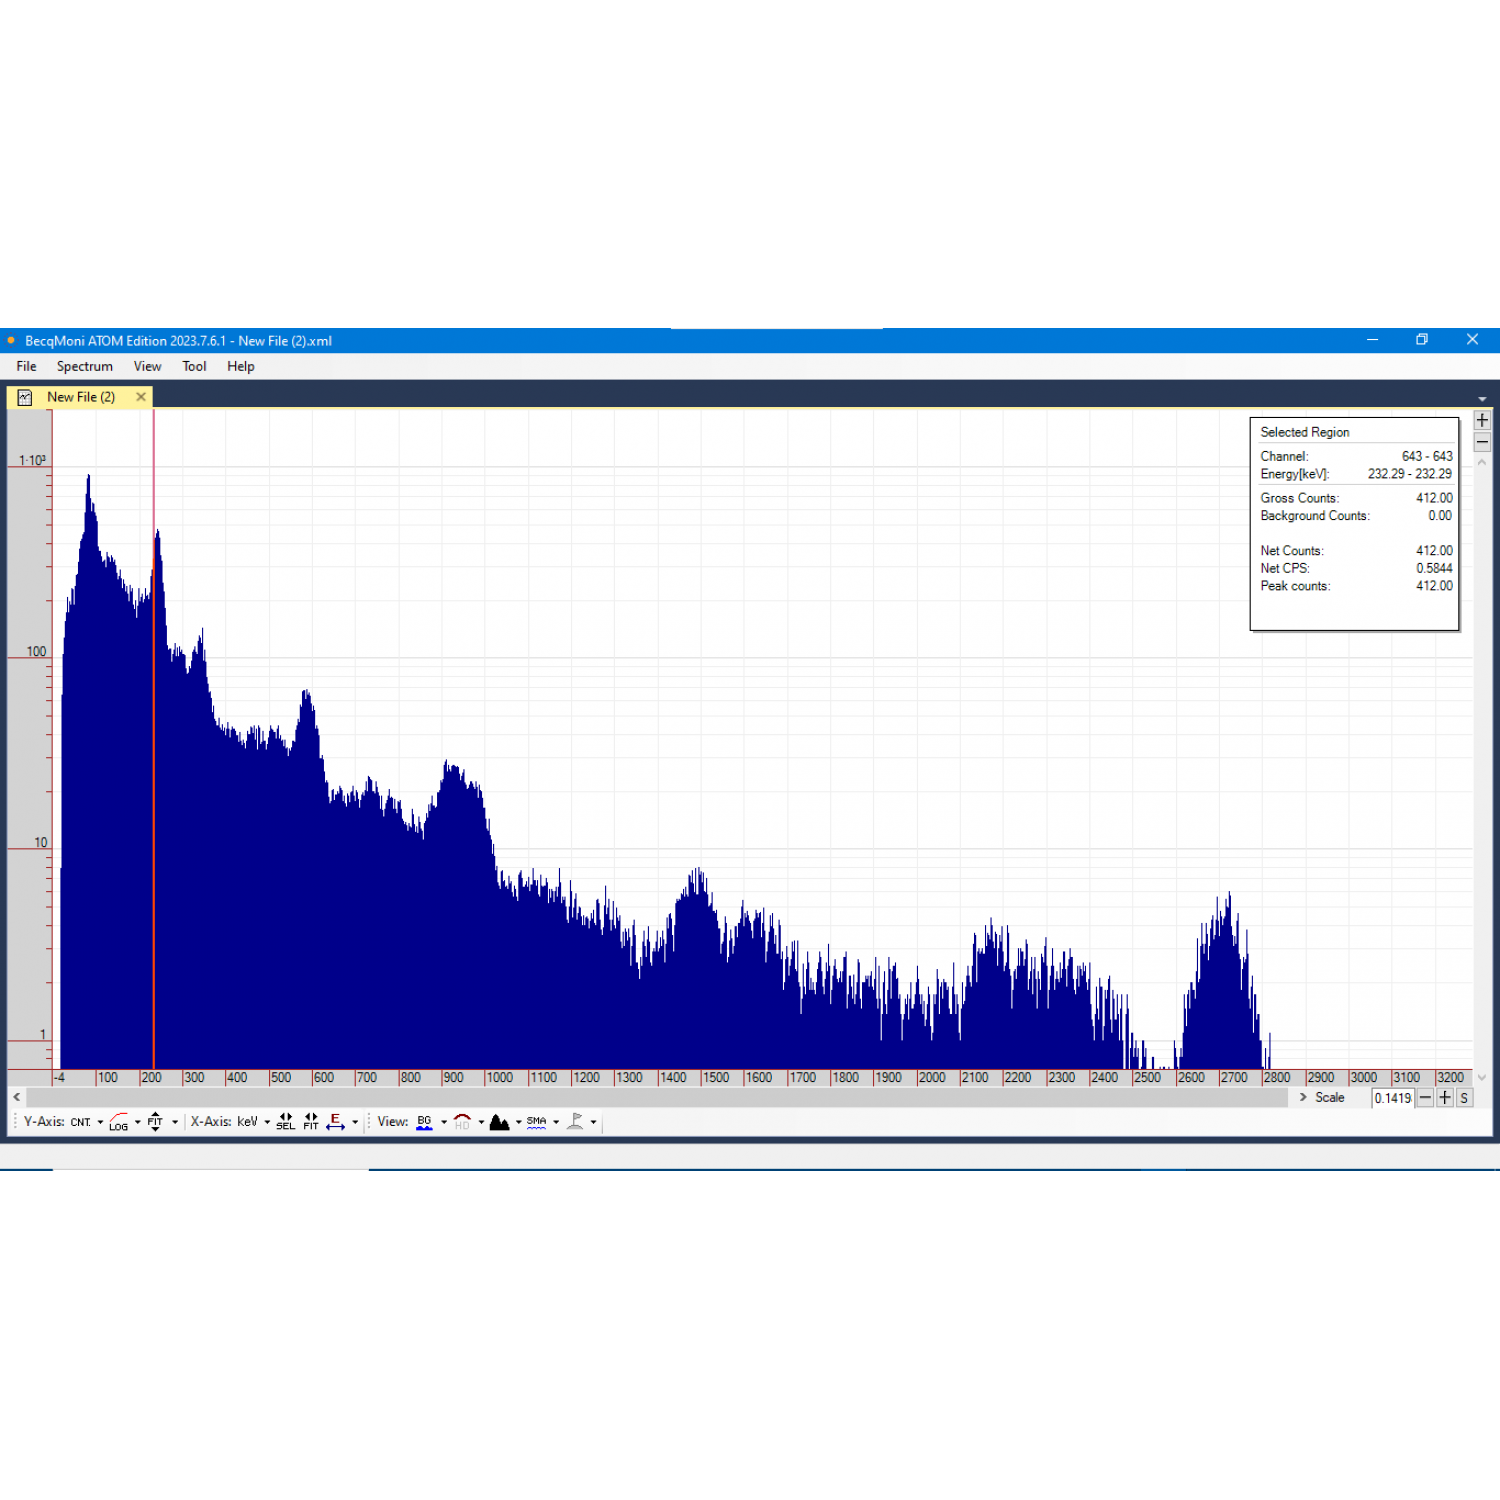Expand the tab list dropdown arrow
Screen dimensions: 1500x1500
click(x=1482, y=399)
